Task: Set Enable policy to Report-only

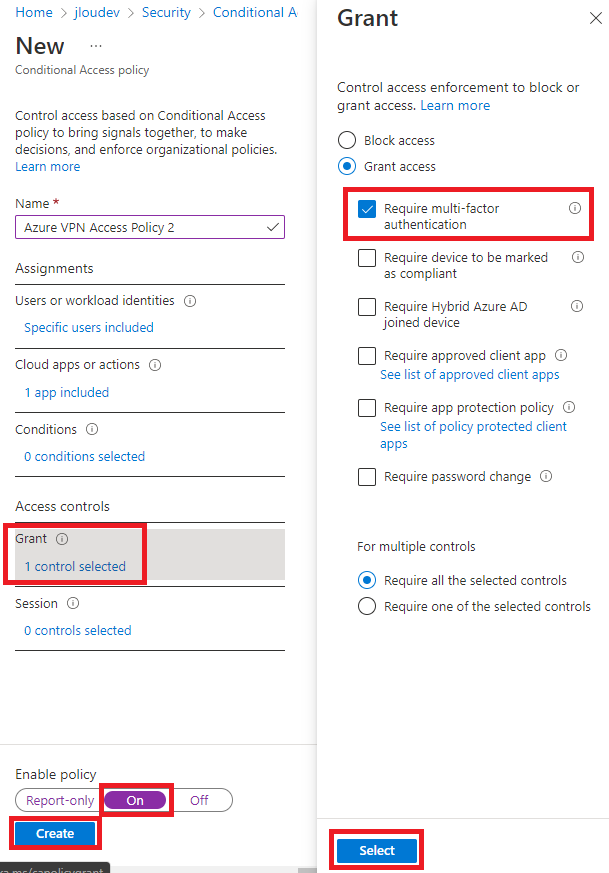Action: tap(60, 801)
